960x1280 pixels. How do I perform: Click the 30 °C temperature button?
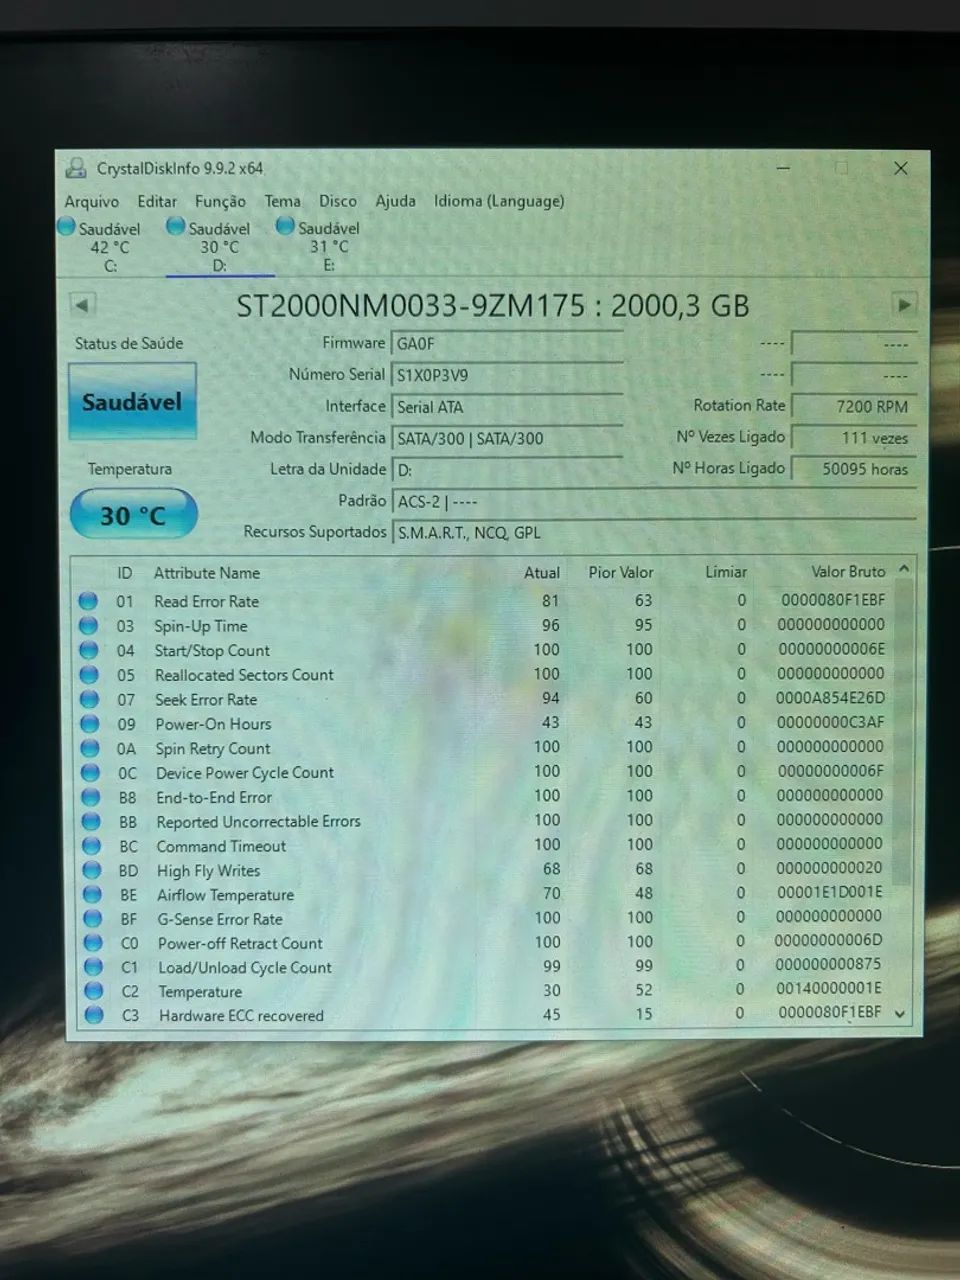click(x=133, y=515)
